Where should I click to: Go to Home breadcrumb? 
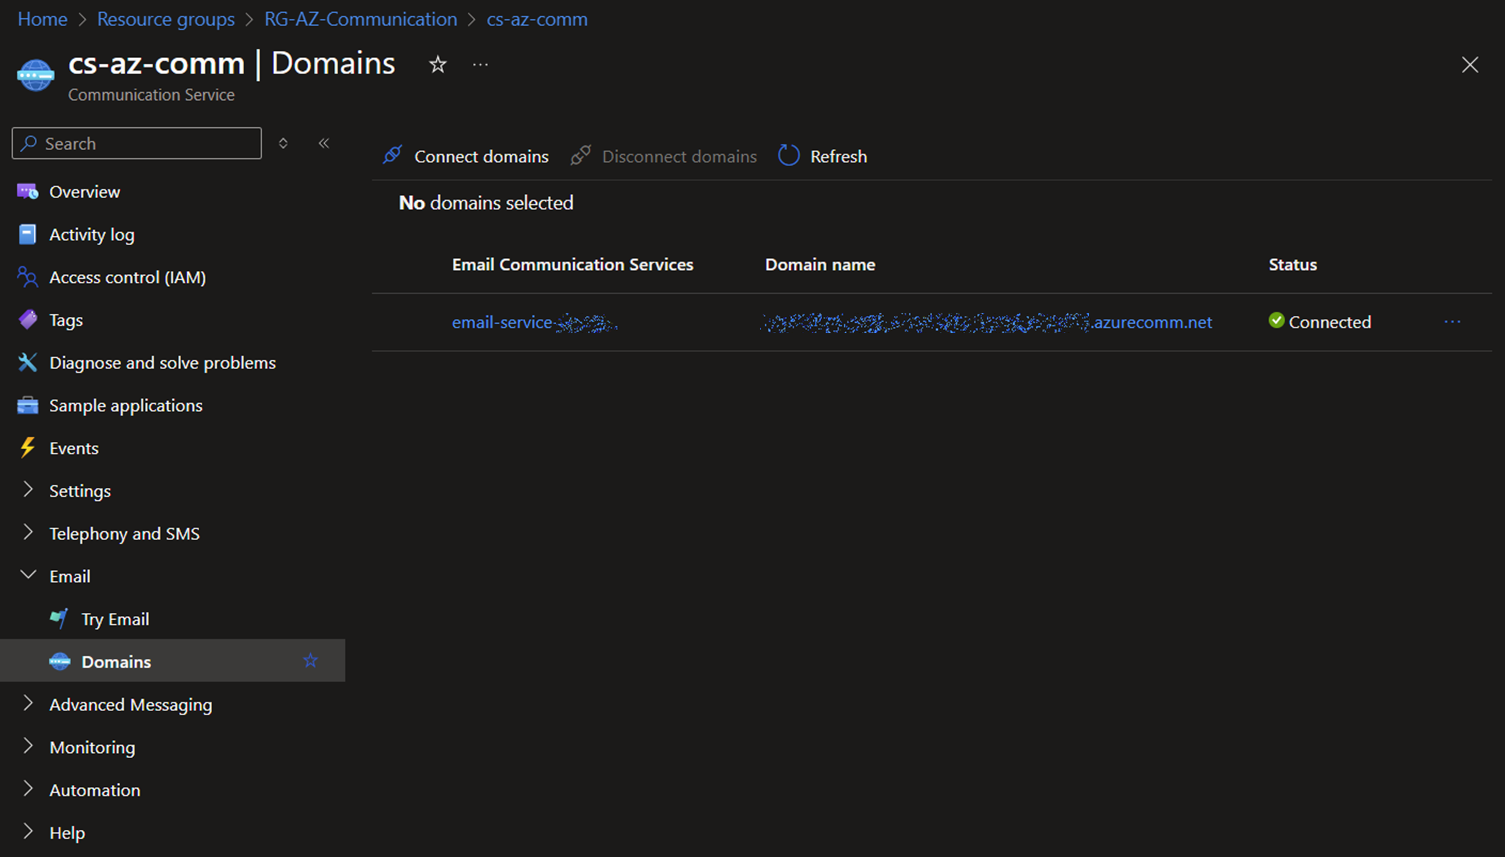click(x=42, y=19)
